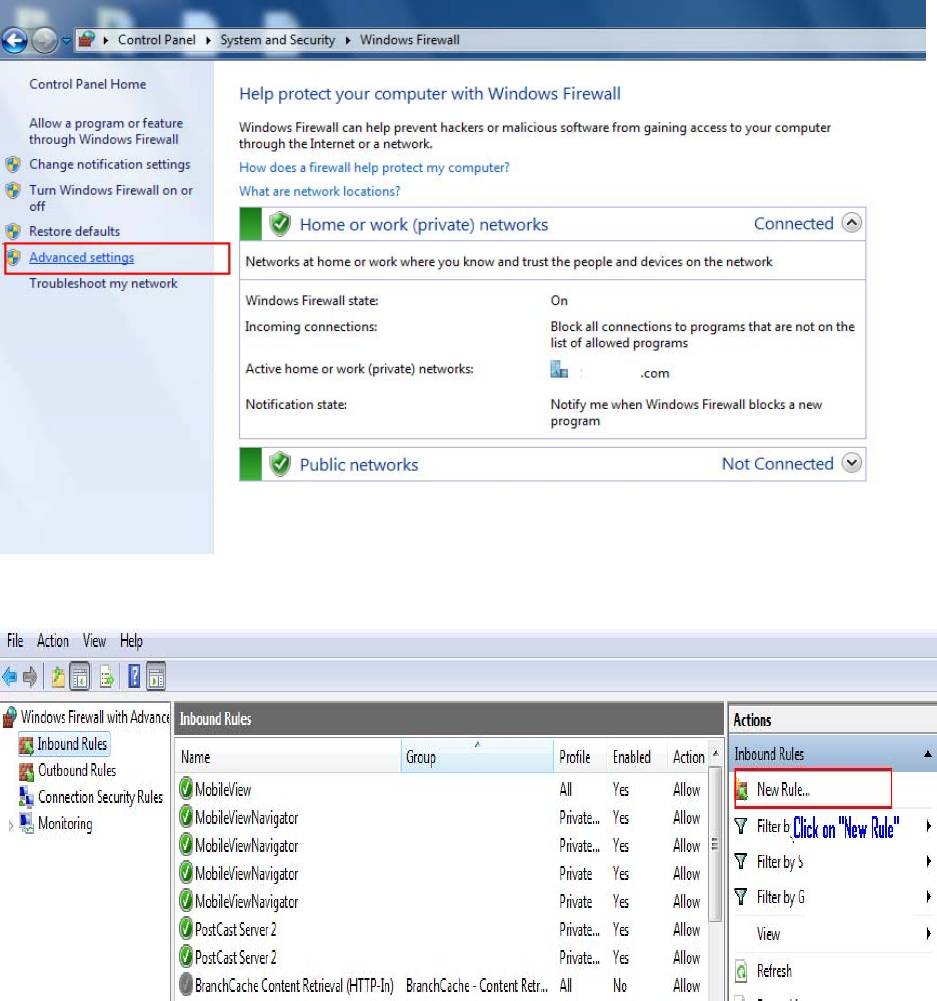937x1001 pixels.
Task: Click the Help toolbar icon
Action: 134,677
